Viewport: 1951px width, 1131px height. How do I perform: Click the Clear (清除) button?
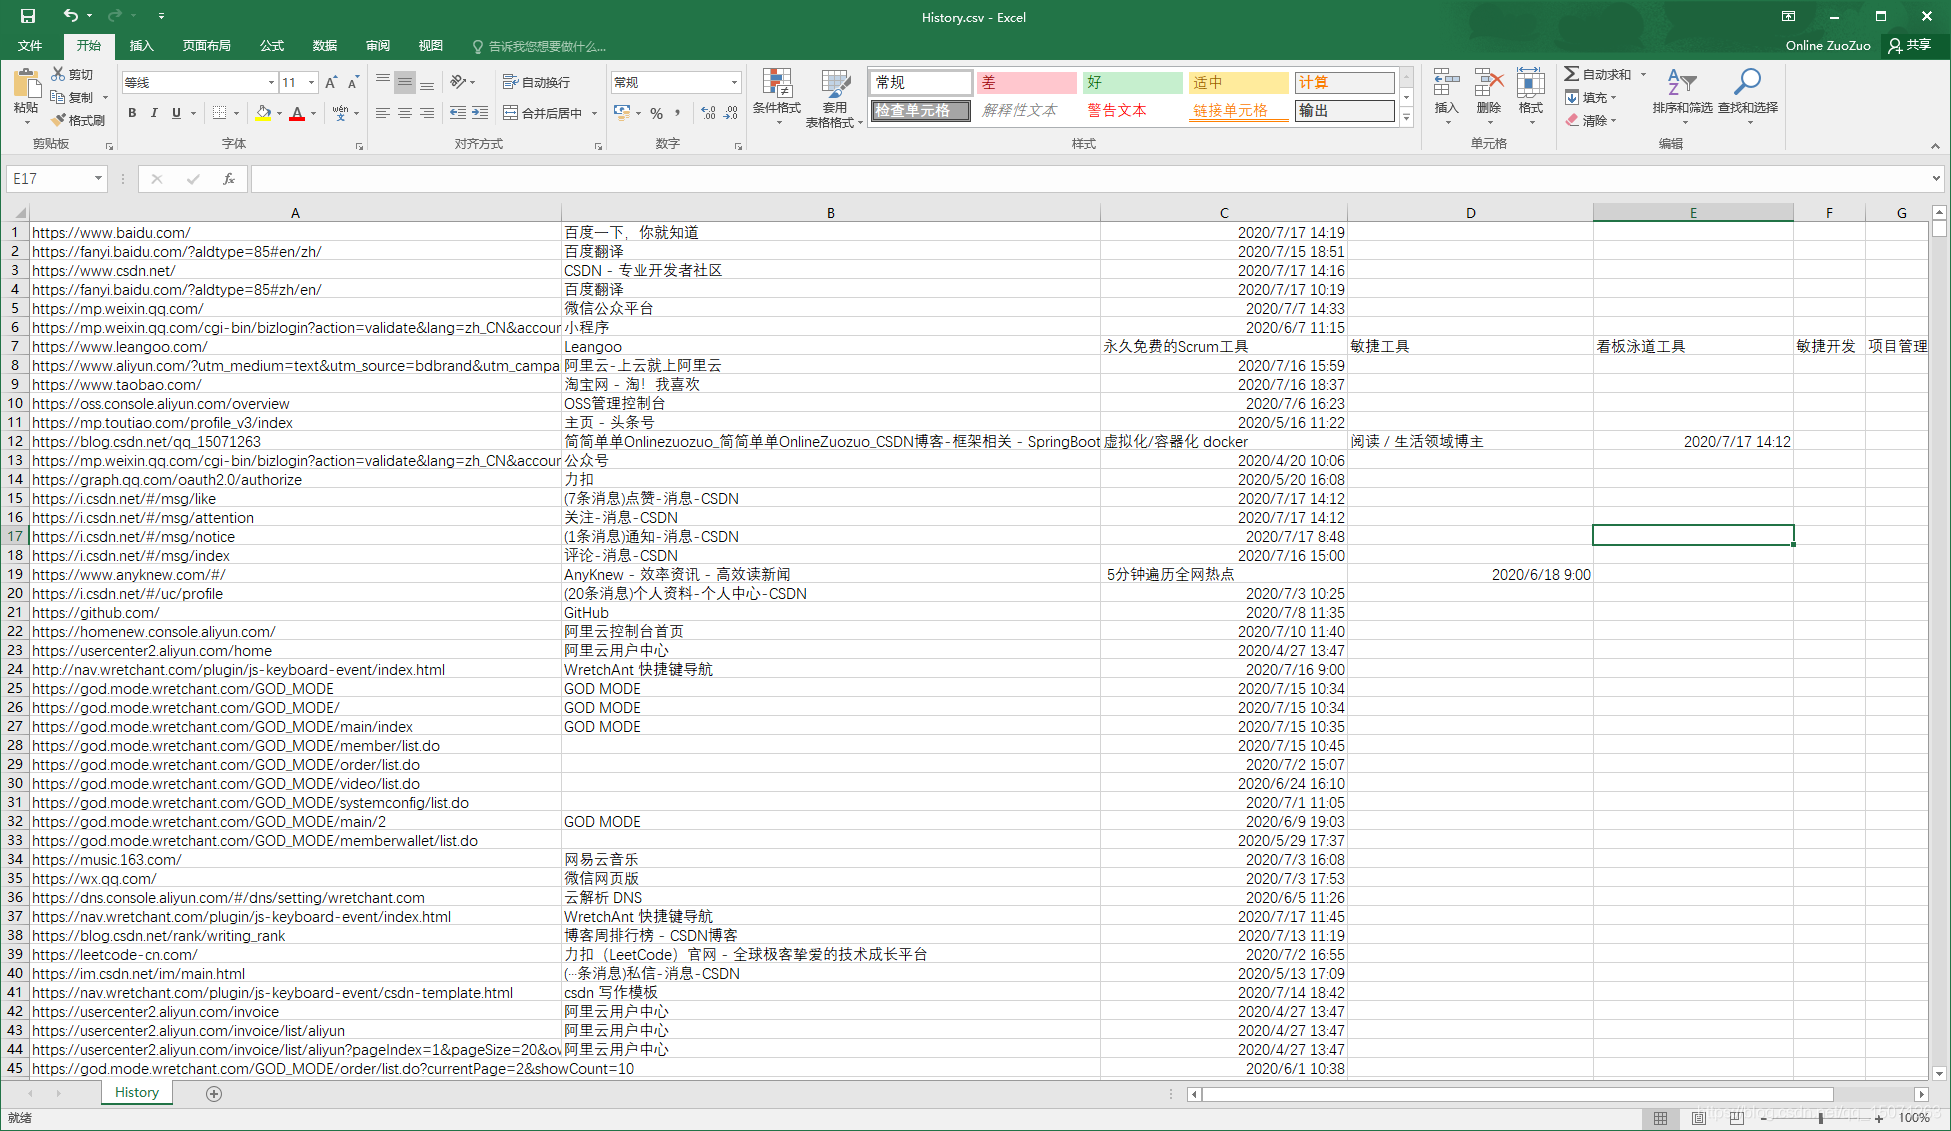tap(1589, 120)
